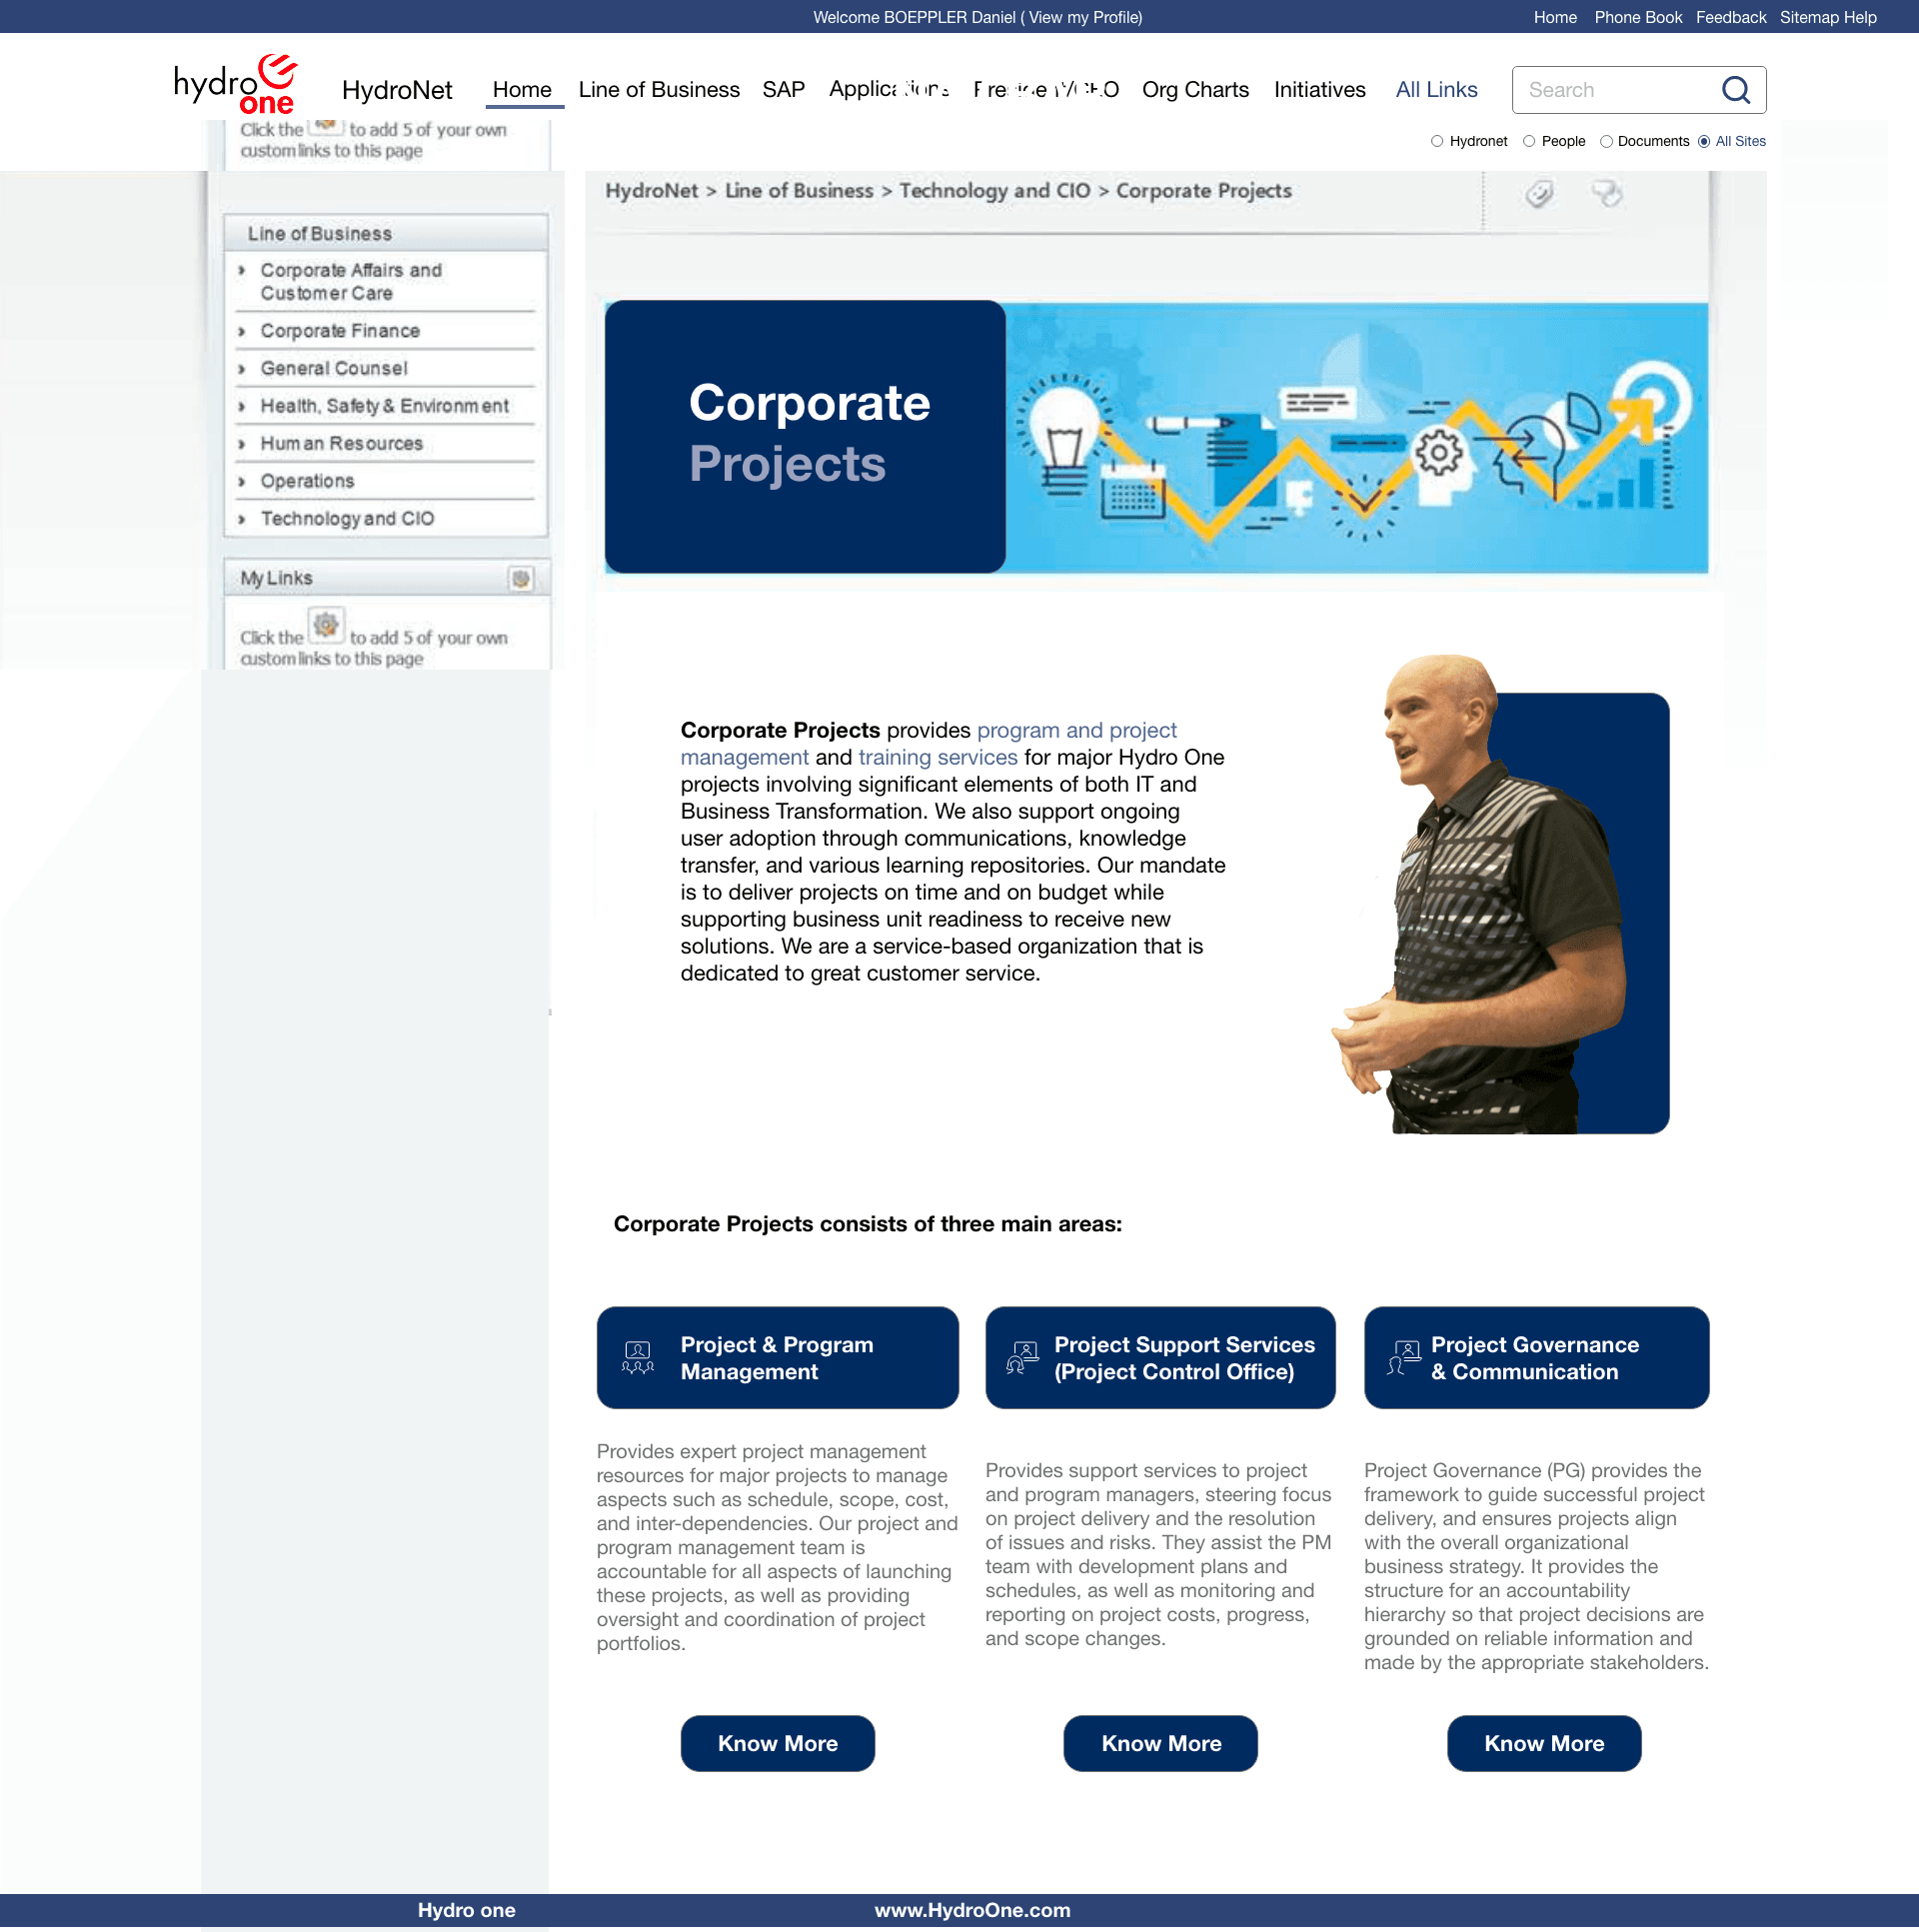
Task: Open the Initiatives menu item
Action: click(1319, 90)
